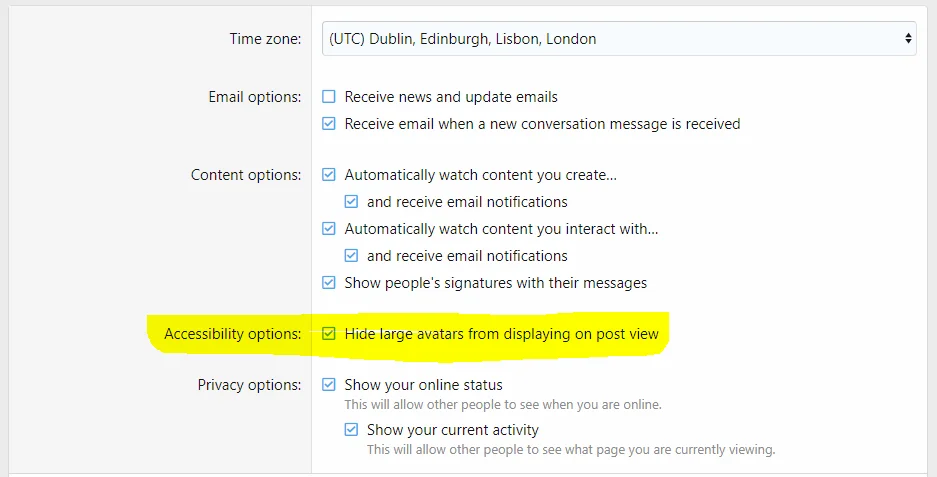Click the 'Email options:' section label
This screenshot has width=937, height=477.
[254, 97]
